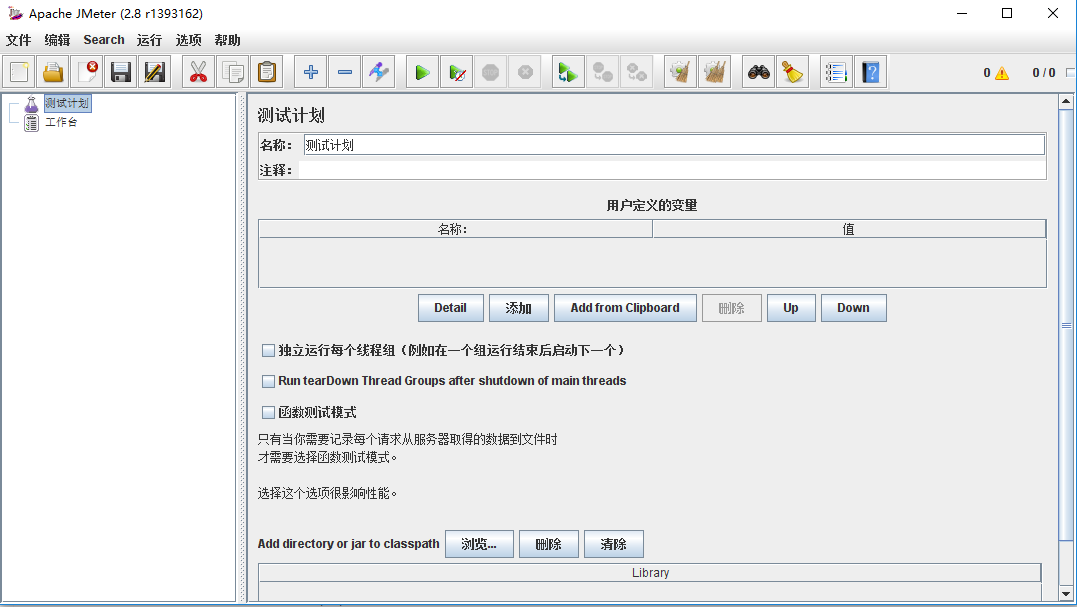Click Add from Clipboard button
Viewport: 1077px width, 607px height.
[625, 308]
